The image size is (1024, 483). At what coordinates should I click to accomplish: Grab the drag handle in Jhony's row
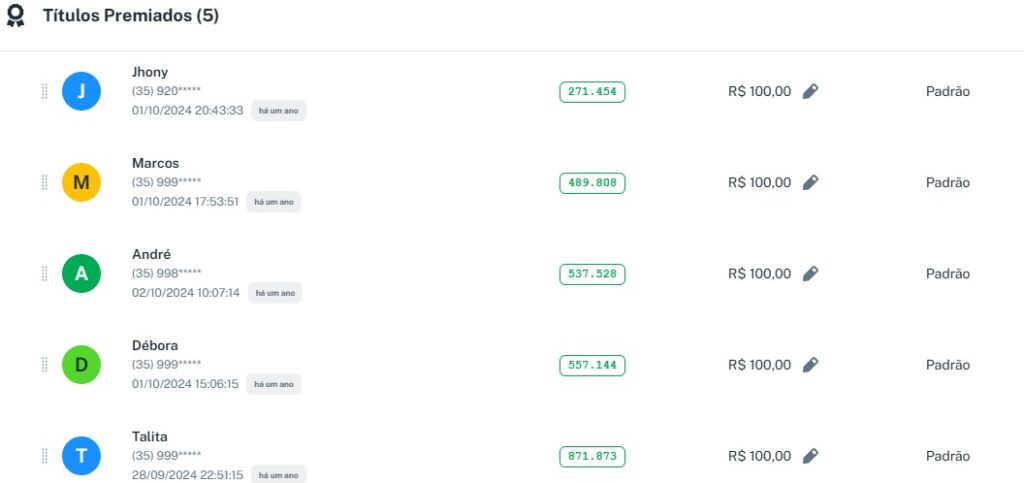(44, 92)
